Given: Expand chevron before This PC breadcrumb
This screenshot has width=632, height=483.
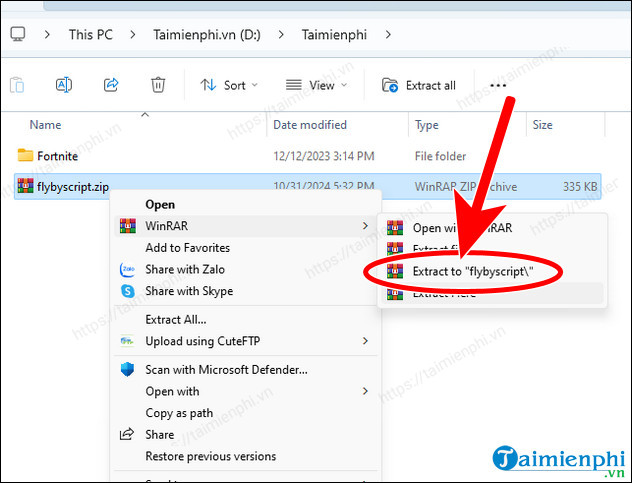Looking at the screenshot, I should [47, 35].
